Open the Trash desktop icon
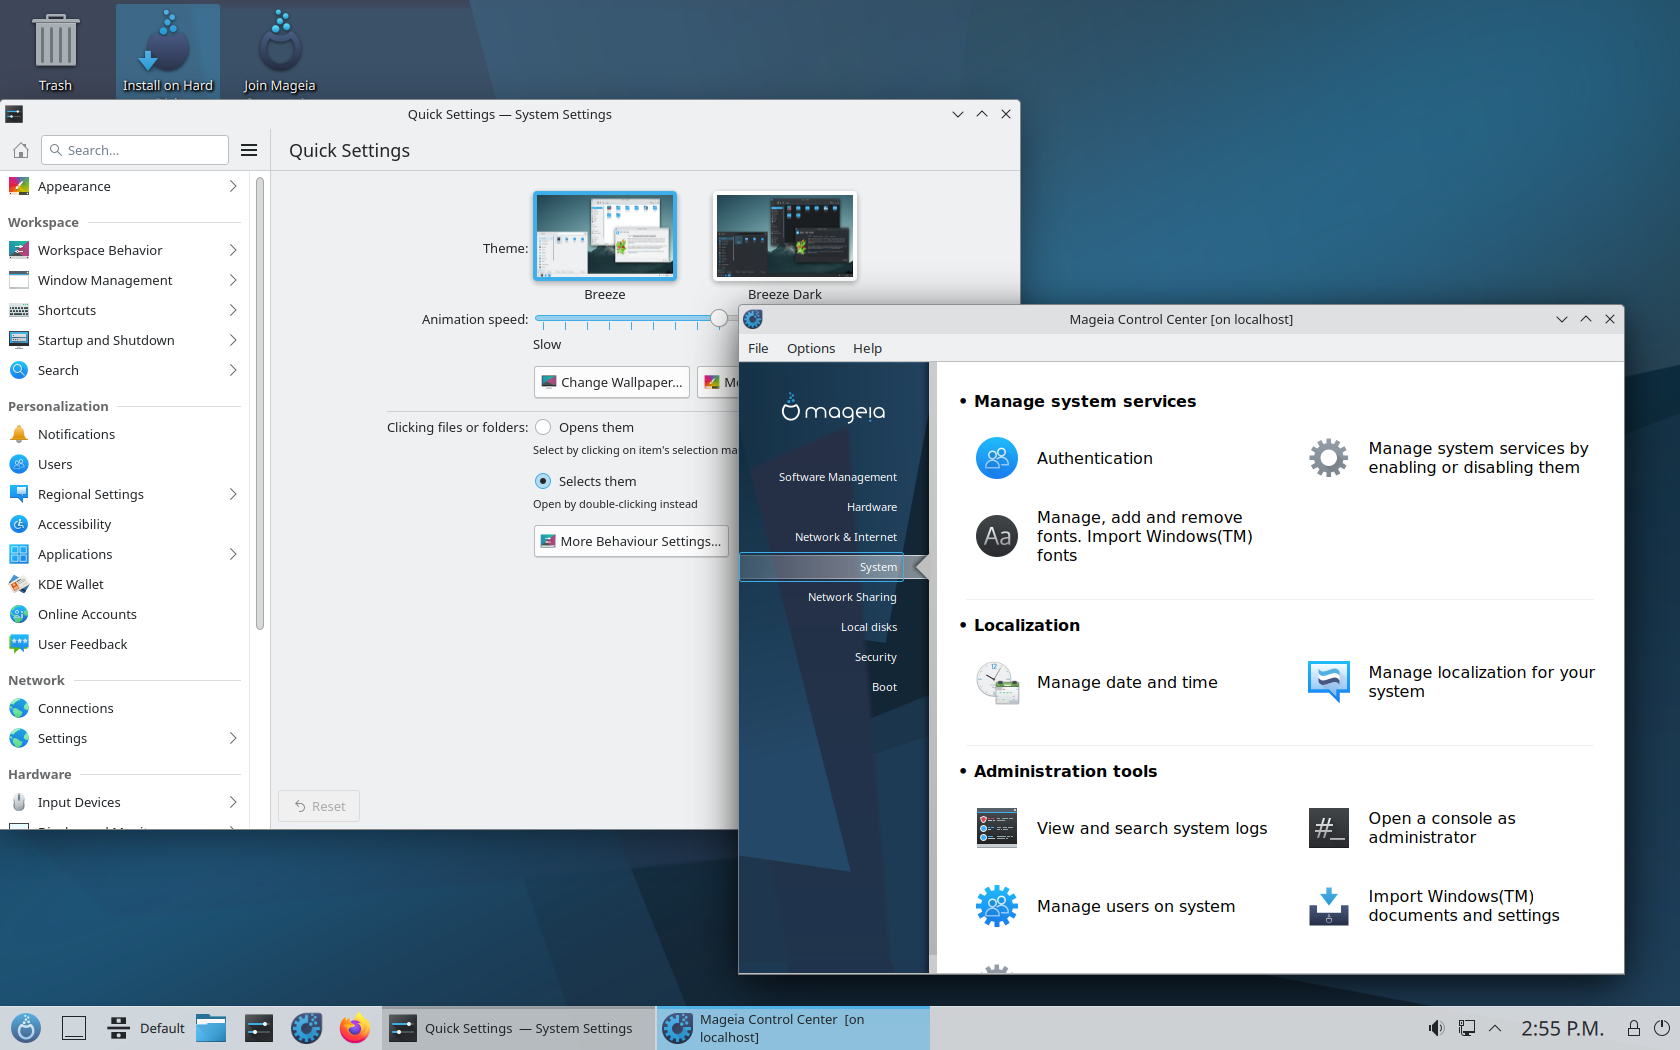The width and height of the screenshot is (1680, 1050). pos(55,50)
